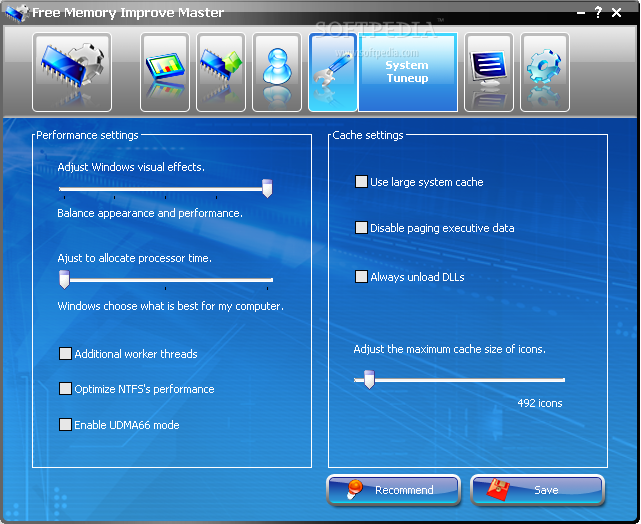Open the memory chip with green cube icon
The image size is (641, 524).
221,72
